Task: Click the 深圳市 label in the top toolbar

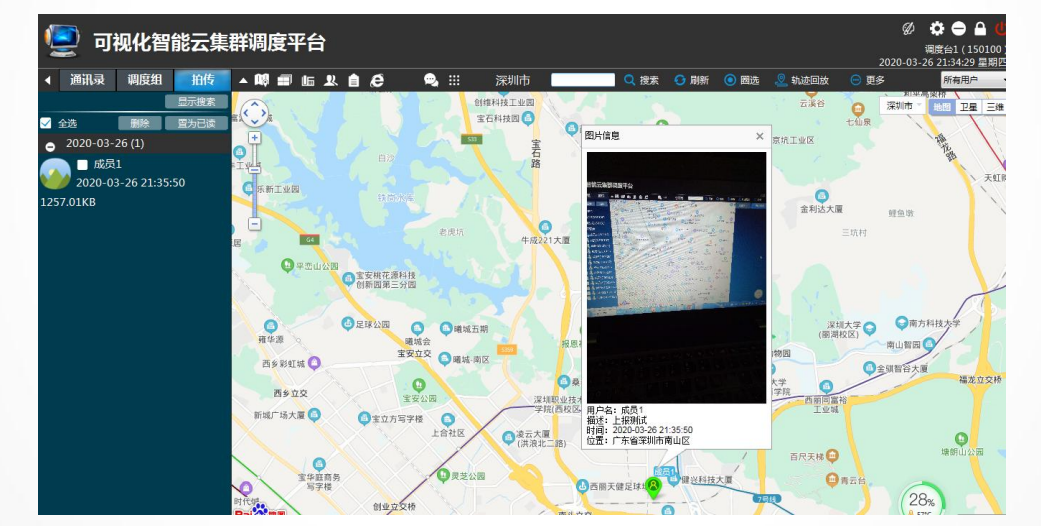Action: (513, 80)
